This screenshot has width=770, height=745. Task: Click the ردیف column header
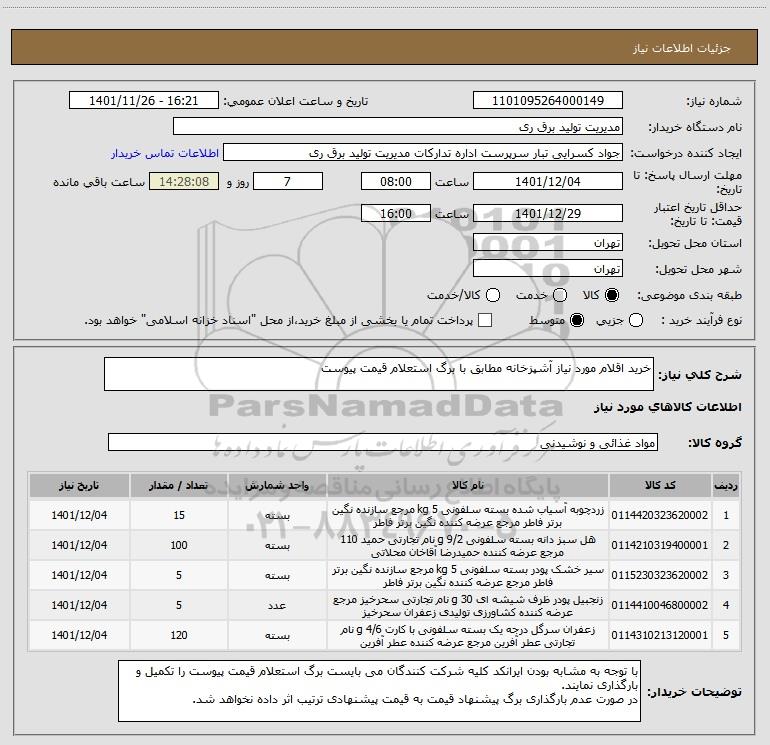click(726, 486)
